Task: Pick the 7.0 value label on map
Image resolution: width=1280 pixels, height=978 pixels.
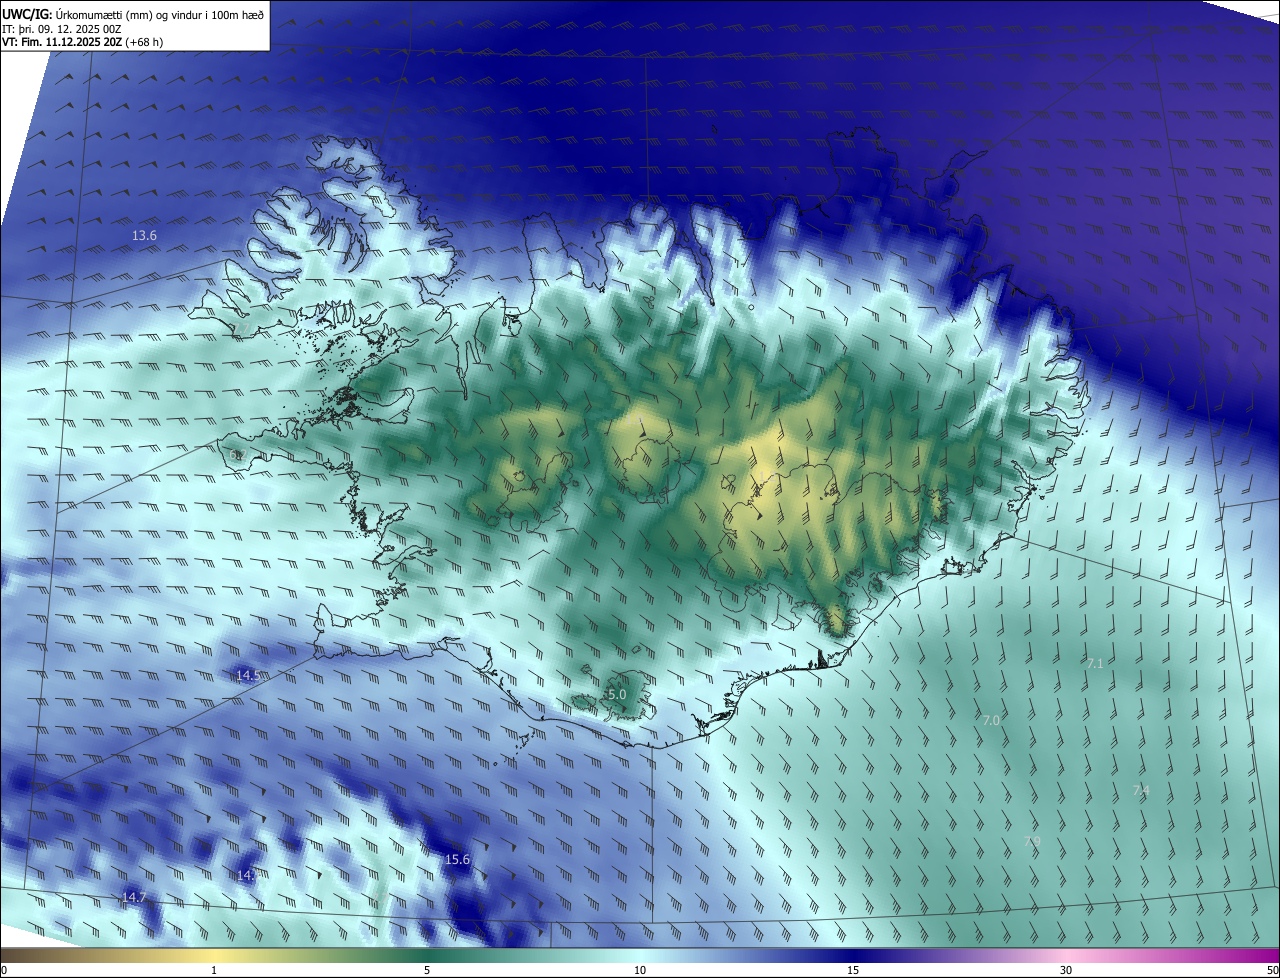Action: pyautogui.click(x=991, y=720)
